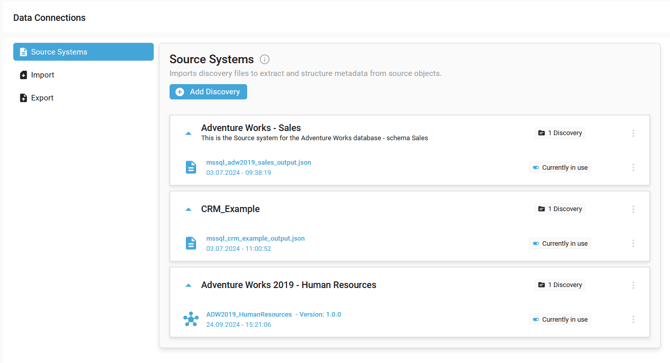Click the info icon beside Source Systems heading

point(264,59)
